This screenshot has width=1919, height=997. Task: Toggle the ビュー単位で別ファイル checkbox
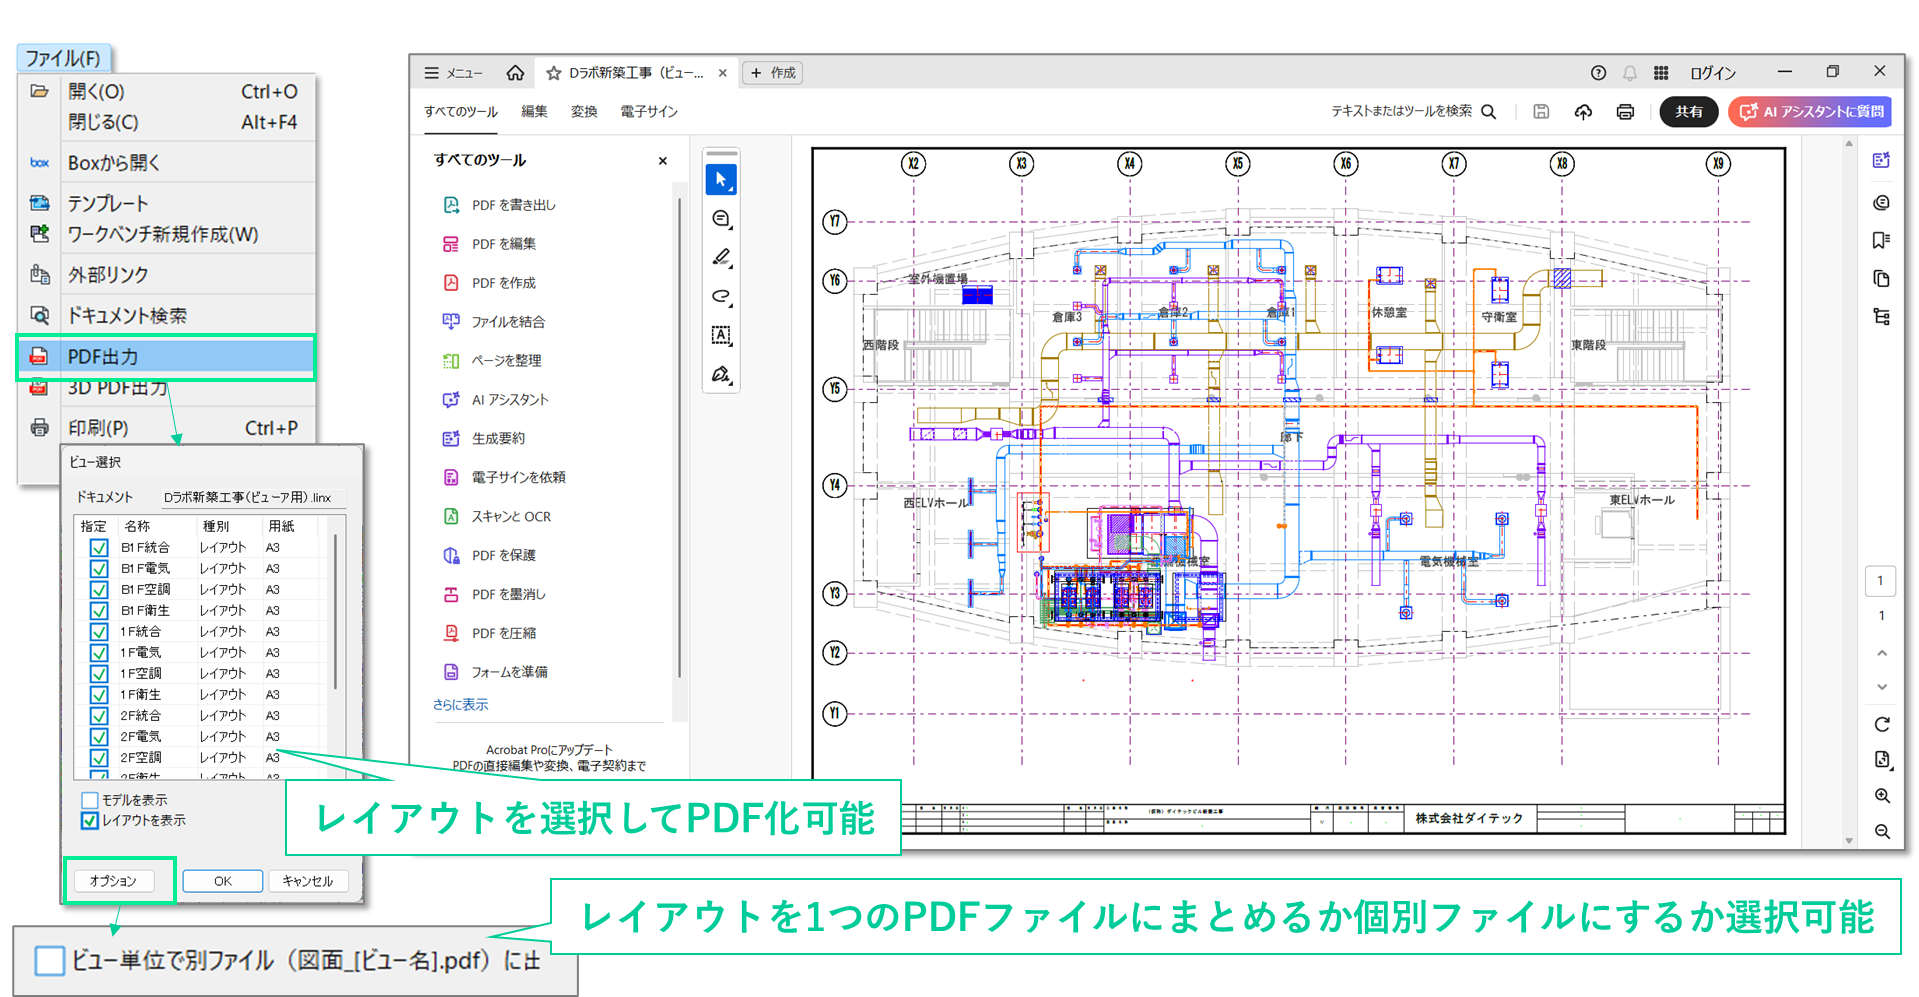[x=50, y=961]
